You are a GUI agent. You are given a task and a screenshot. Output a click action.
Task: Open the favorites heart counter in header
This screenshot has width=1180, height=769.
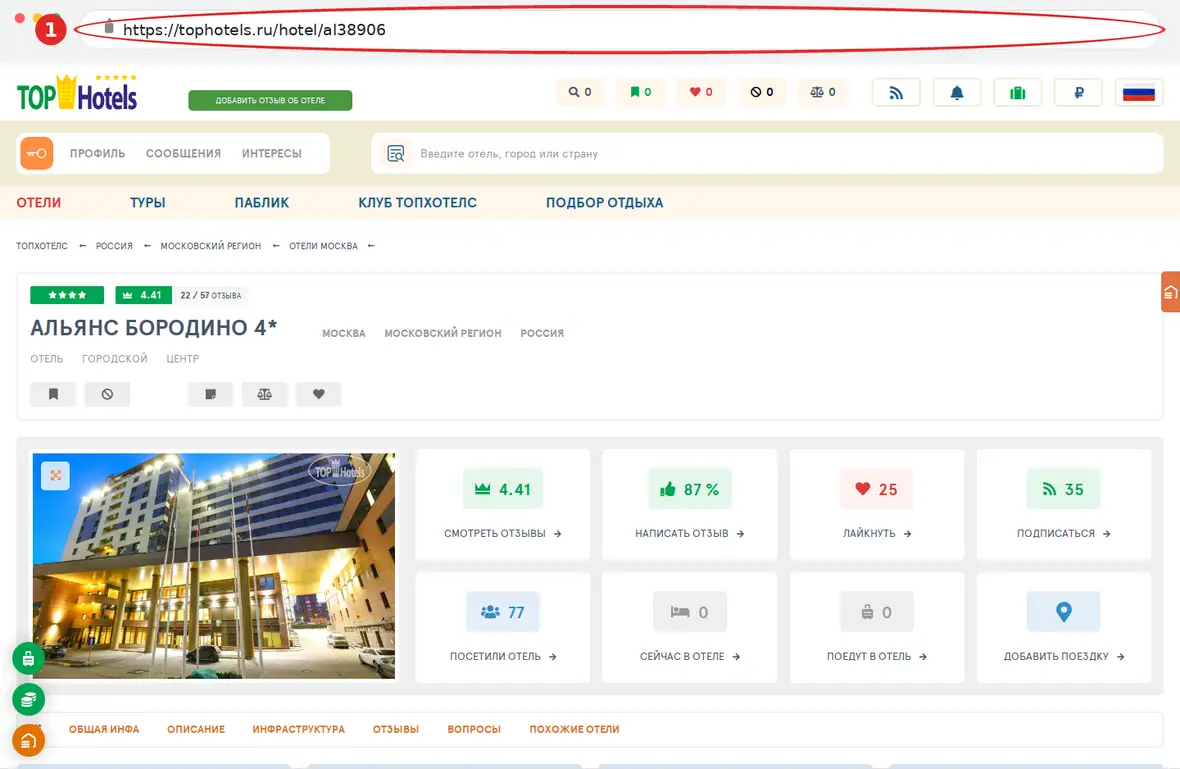[x=701, y=92]
